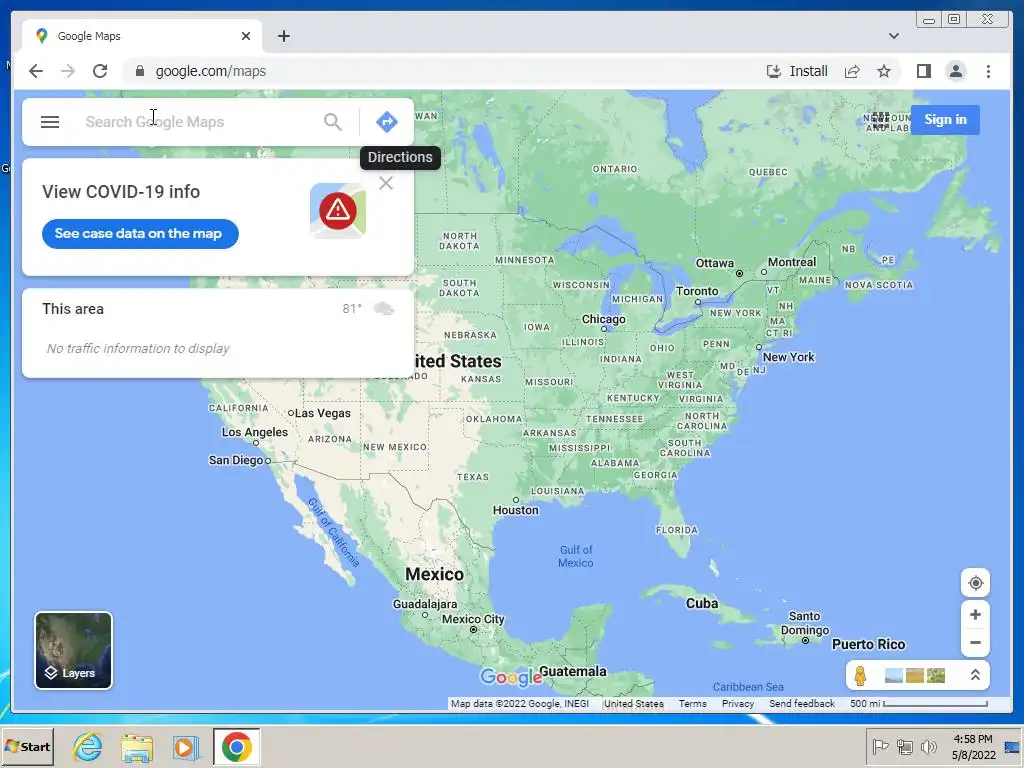Click Chrome icon in taskbar

pos(236,746)
